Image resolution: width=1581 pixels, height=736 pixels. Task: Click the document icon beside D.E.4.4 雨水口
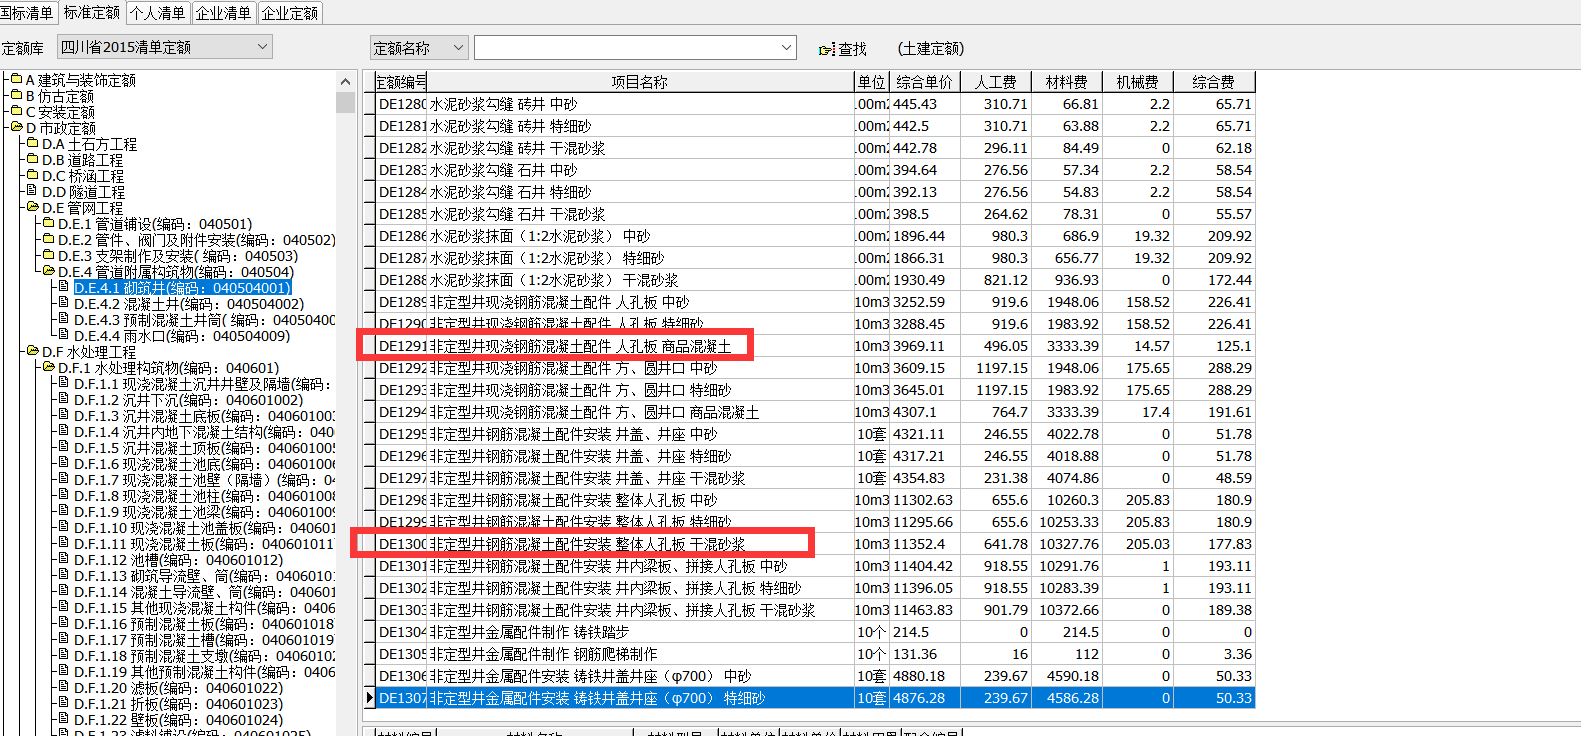pyautogui.click(x=64, y=335)
